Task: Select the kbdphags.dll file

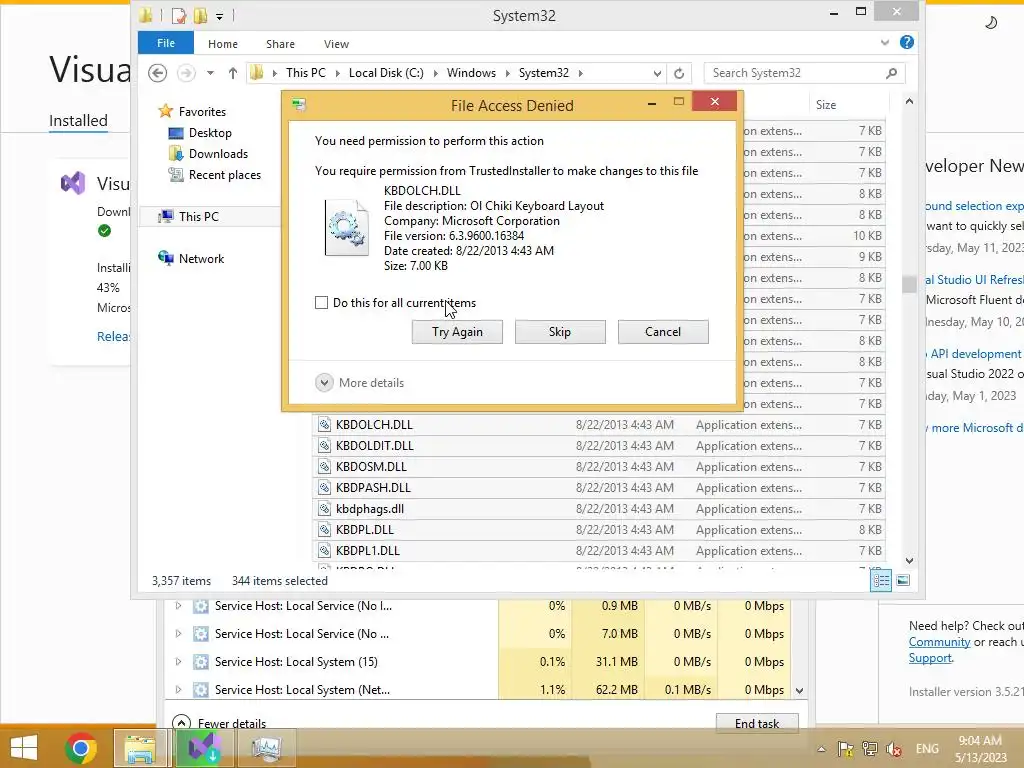Action: point(599,508)
